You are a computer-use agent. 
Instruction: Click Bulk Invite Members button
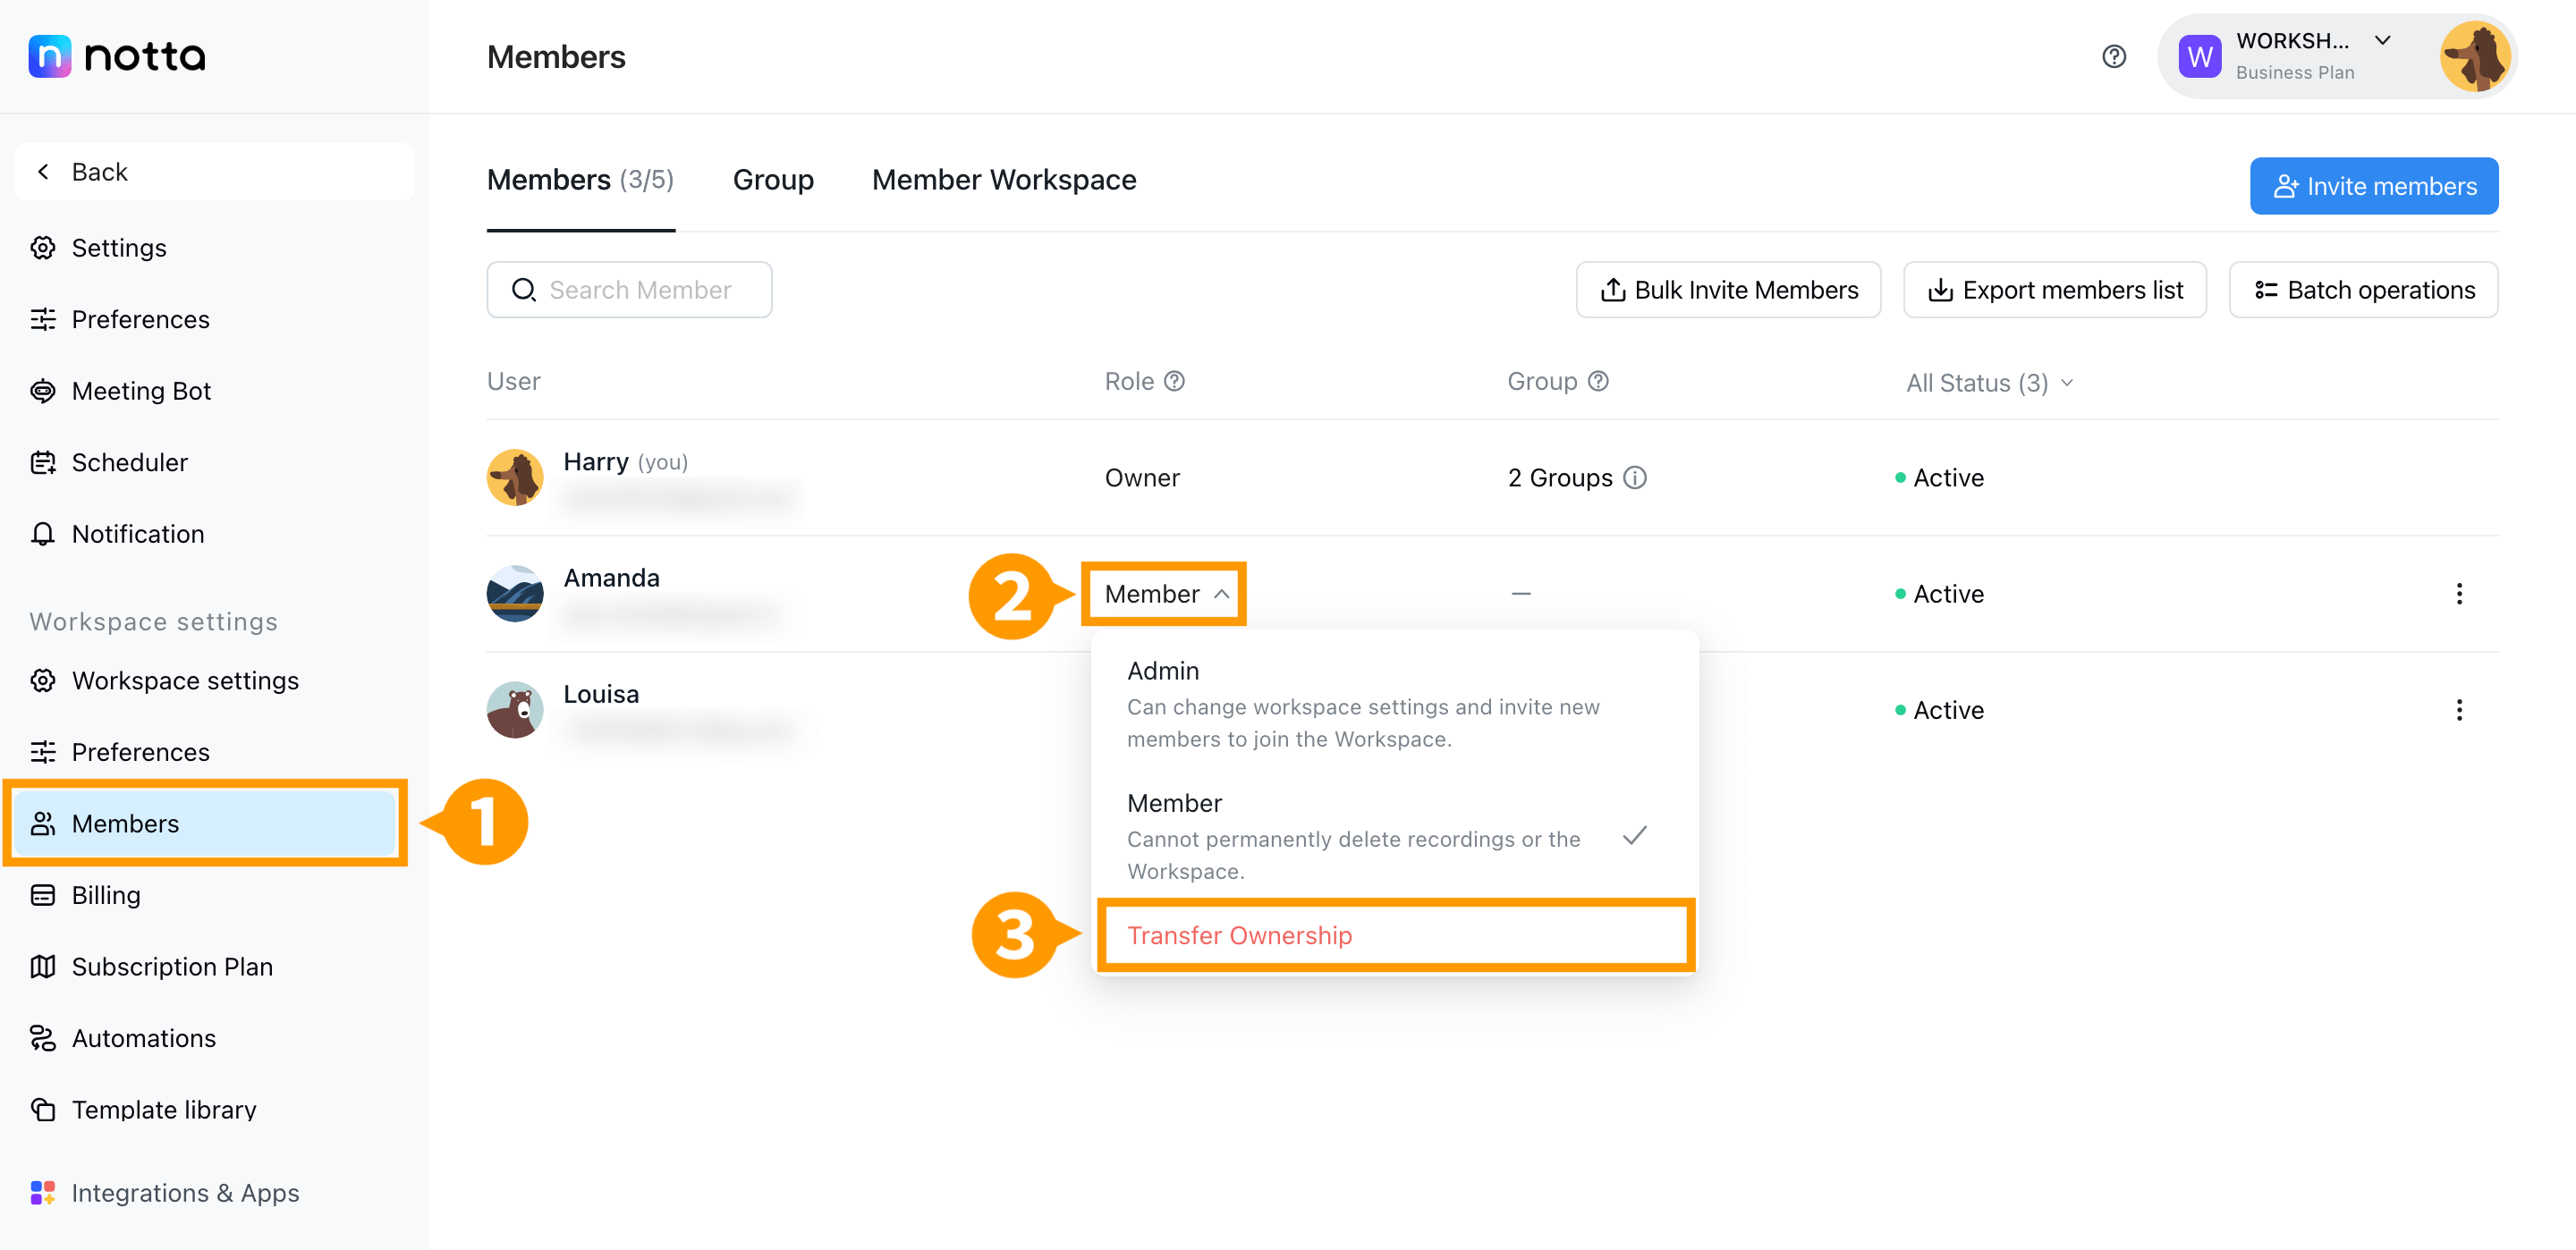click(1728, 290)
